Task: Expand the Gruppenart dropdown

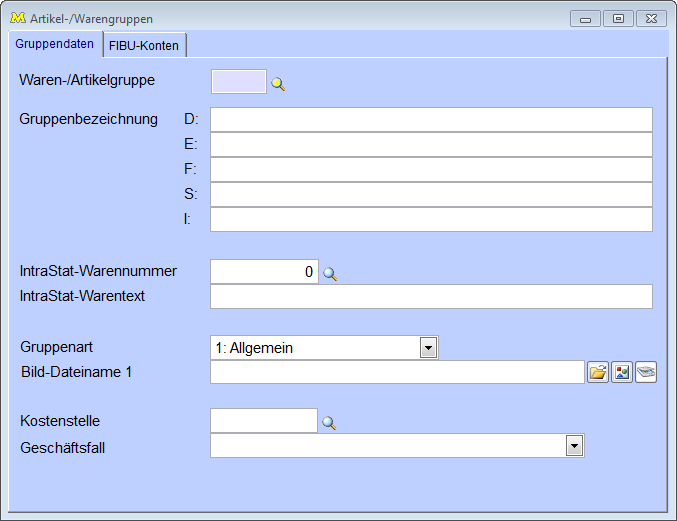Action: [428, 348]
